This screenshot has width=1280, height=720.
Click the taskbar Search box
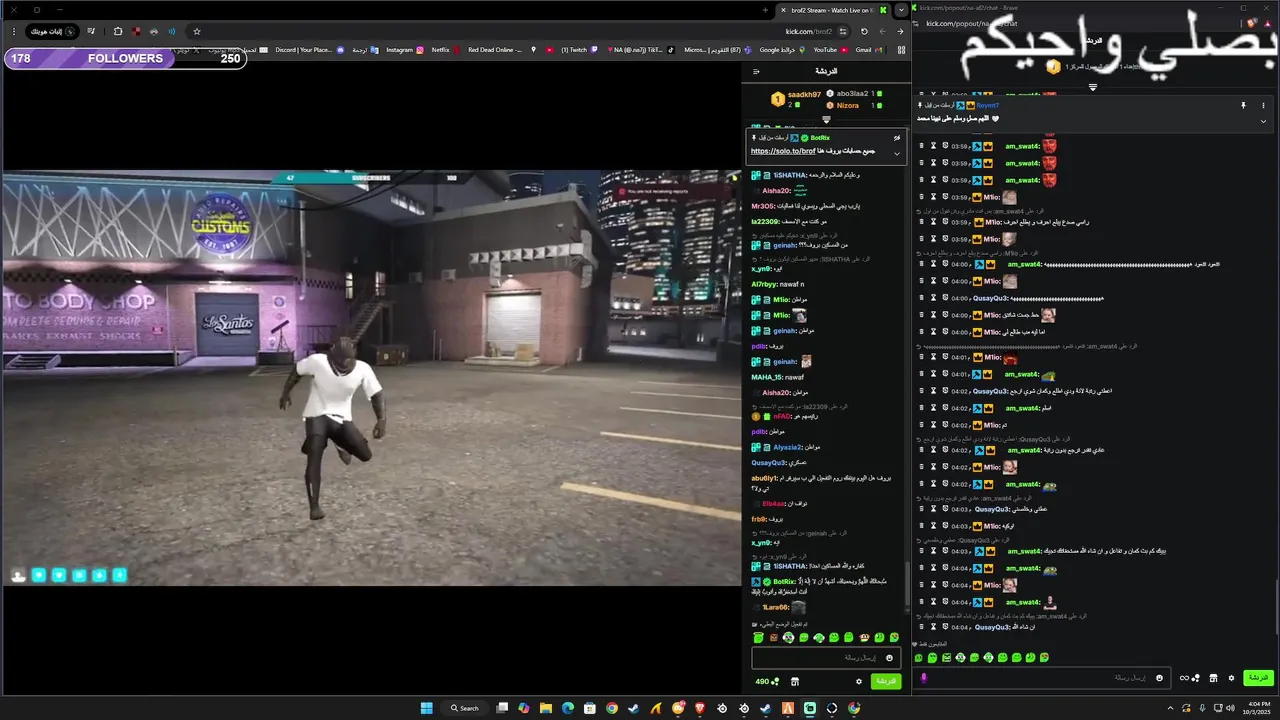pos(464,708)
